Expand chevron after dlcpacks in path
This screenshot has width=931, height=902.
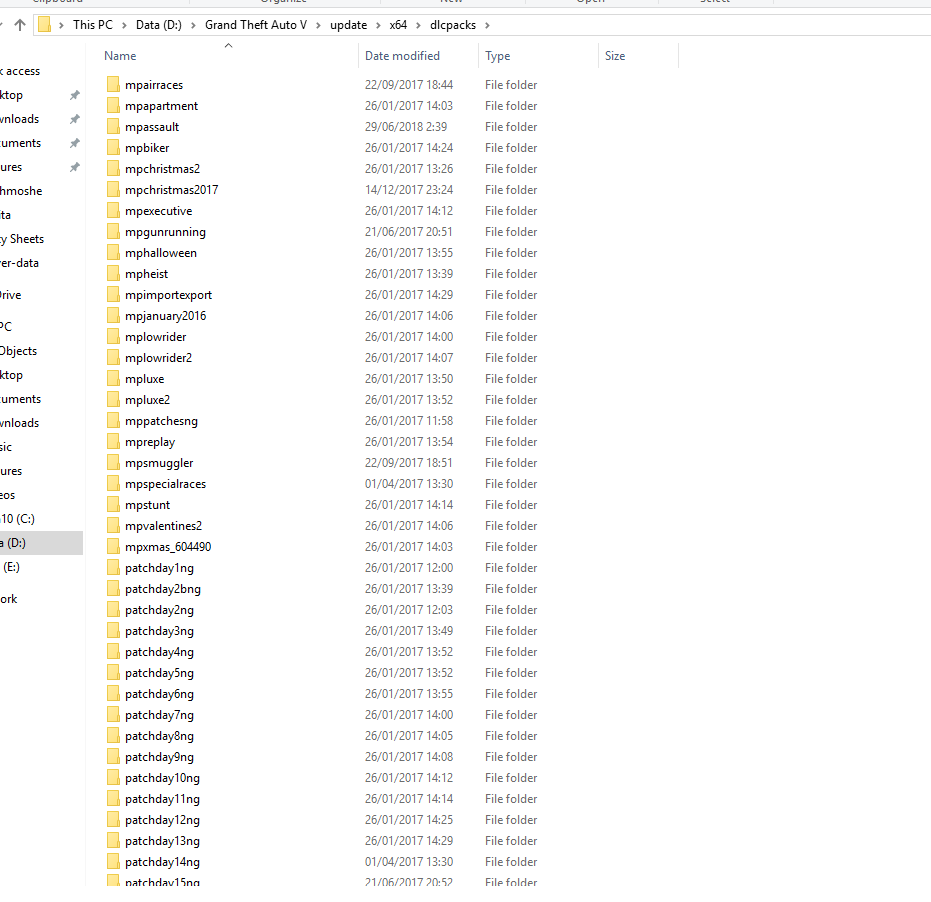[x=487, y=26]
